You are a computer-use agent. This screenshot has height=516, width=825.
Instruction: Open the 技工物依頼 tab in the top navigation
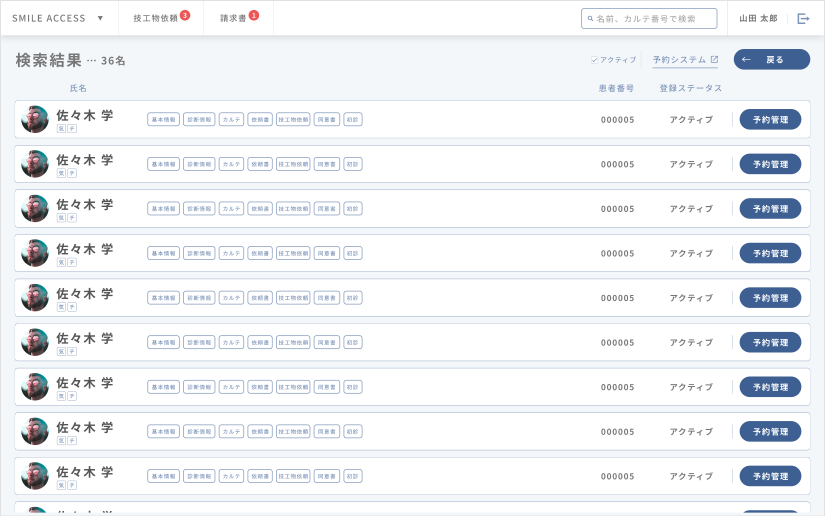155,18
